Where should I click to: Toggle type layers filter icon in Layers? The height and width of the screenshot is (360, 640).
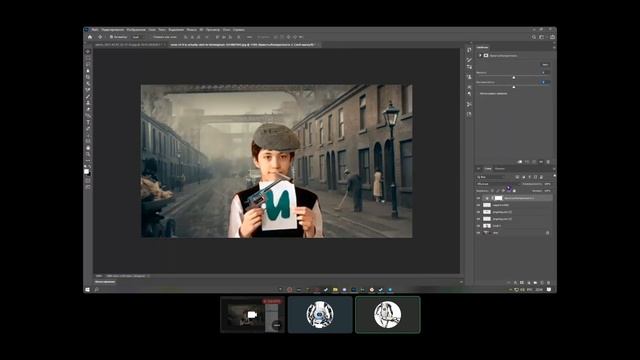pyautogui.click(x=529, y=177)
